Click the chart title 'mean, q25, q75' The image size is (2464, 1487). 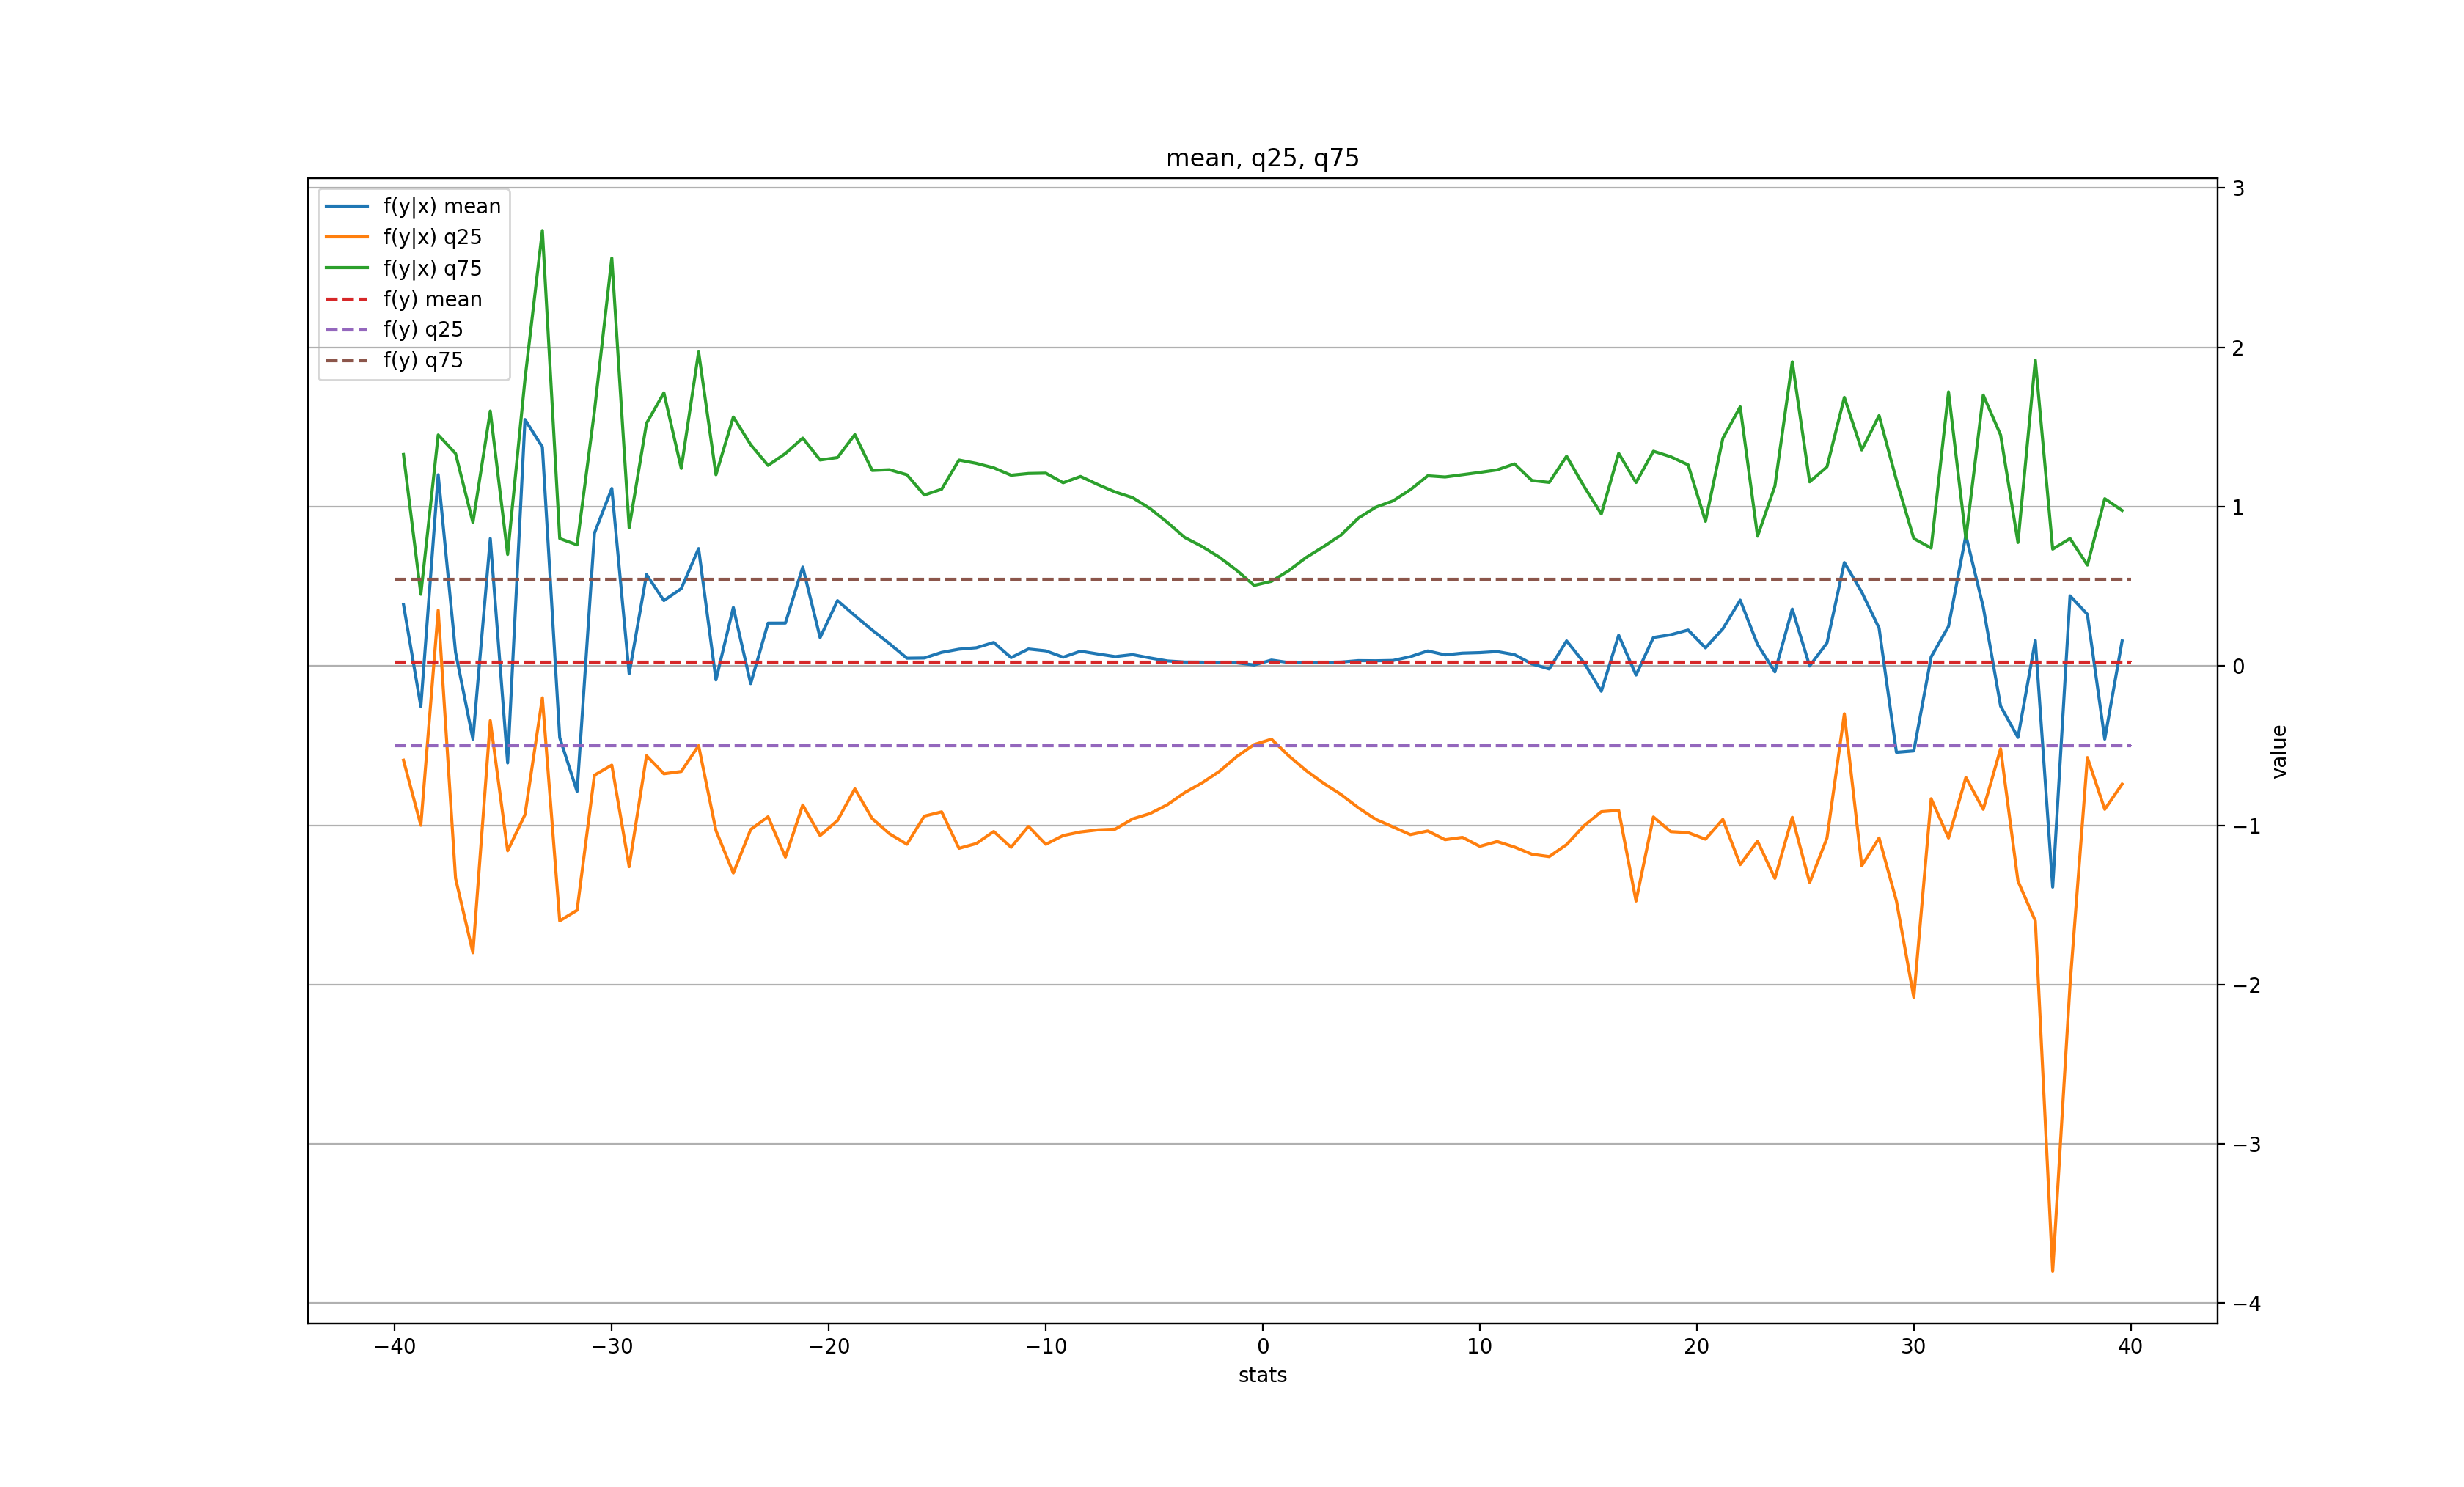(x=1262, y=158)
